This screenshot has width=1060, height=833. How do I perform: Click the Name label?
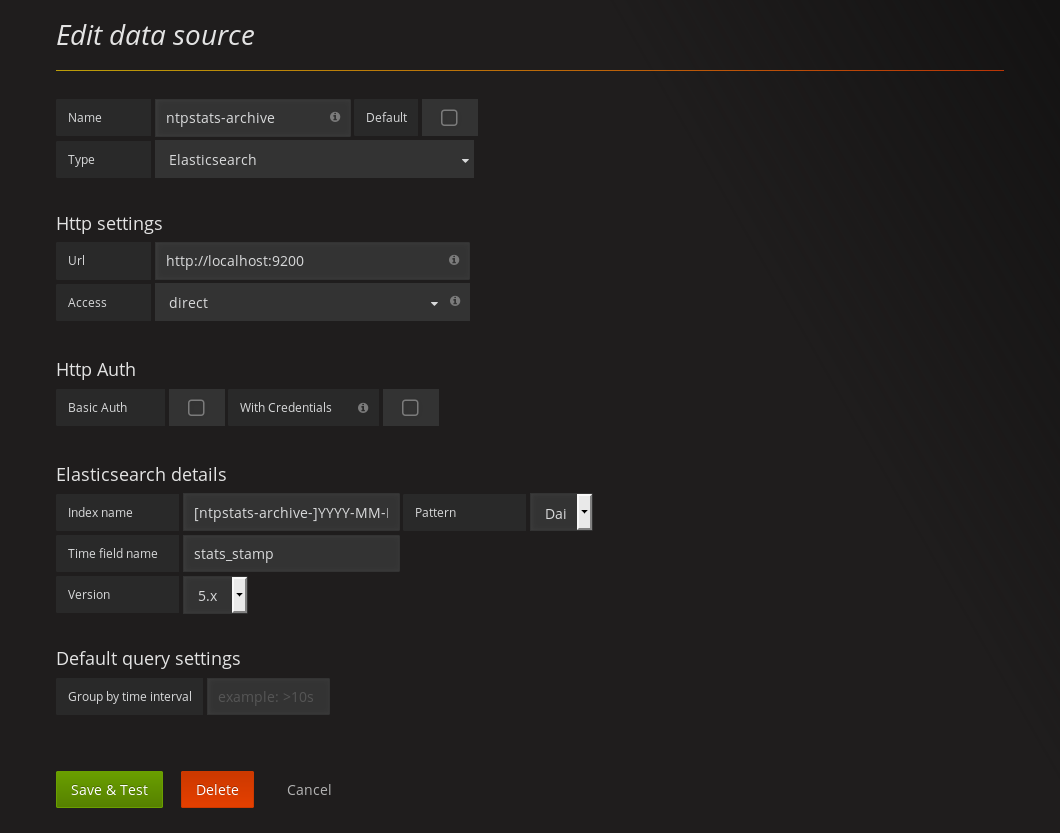pyautogui.click(x=85, y=118)
